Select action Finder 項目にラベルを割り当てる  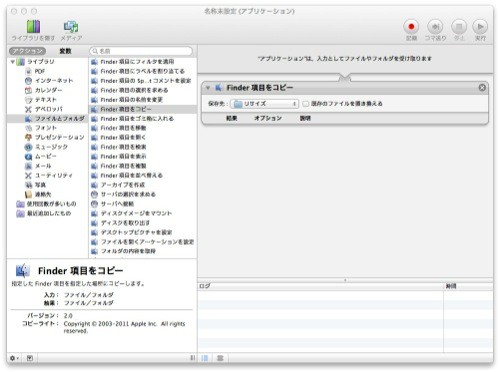pyautogui.click(x=143, y=71)
